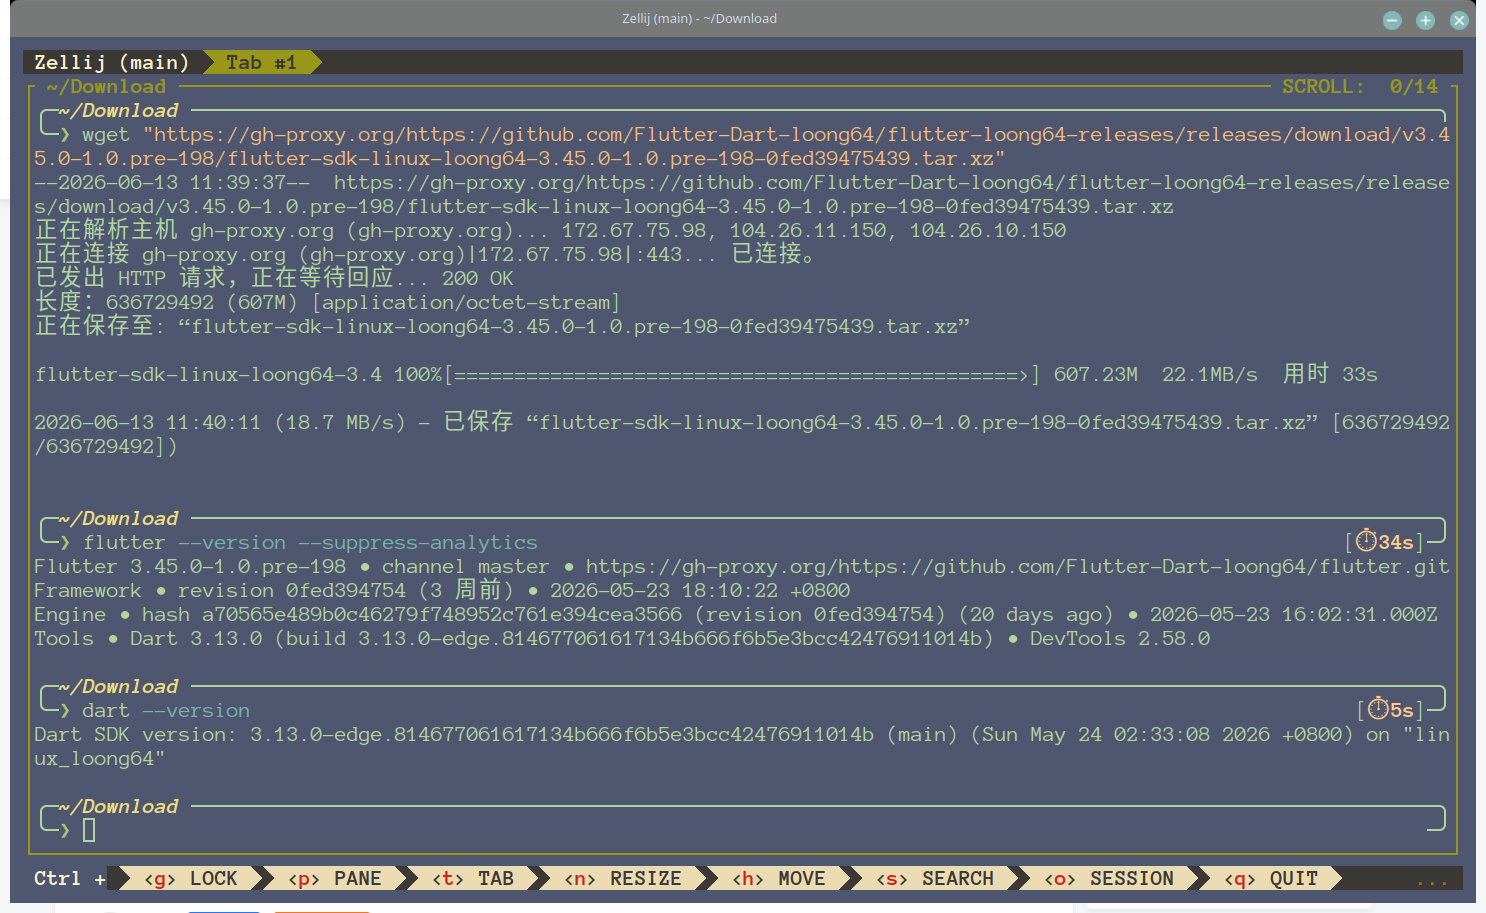Click the Flutter git repository URL
Viewport: 1486px width, 913px height.
[x=1018, y=567]
